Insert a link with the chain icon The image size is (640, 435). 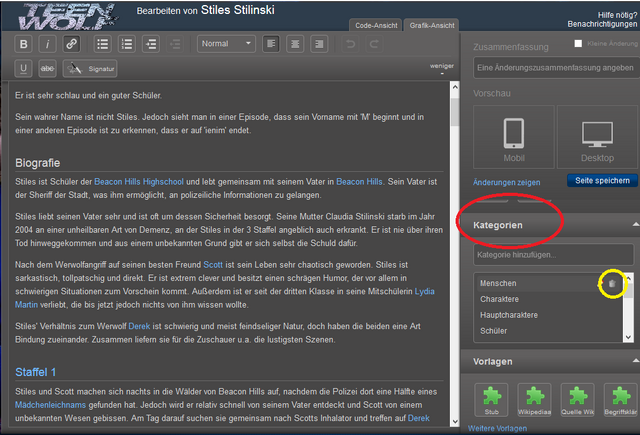click(x=71, y=44)
